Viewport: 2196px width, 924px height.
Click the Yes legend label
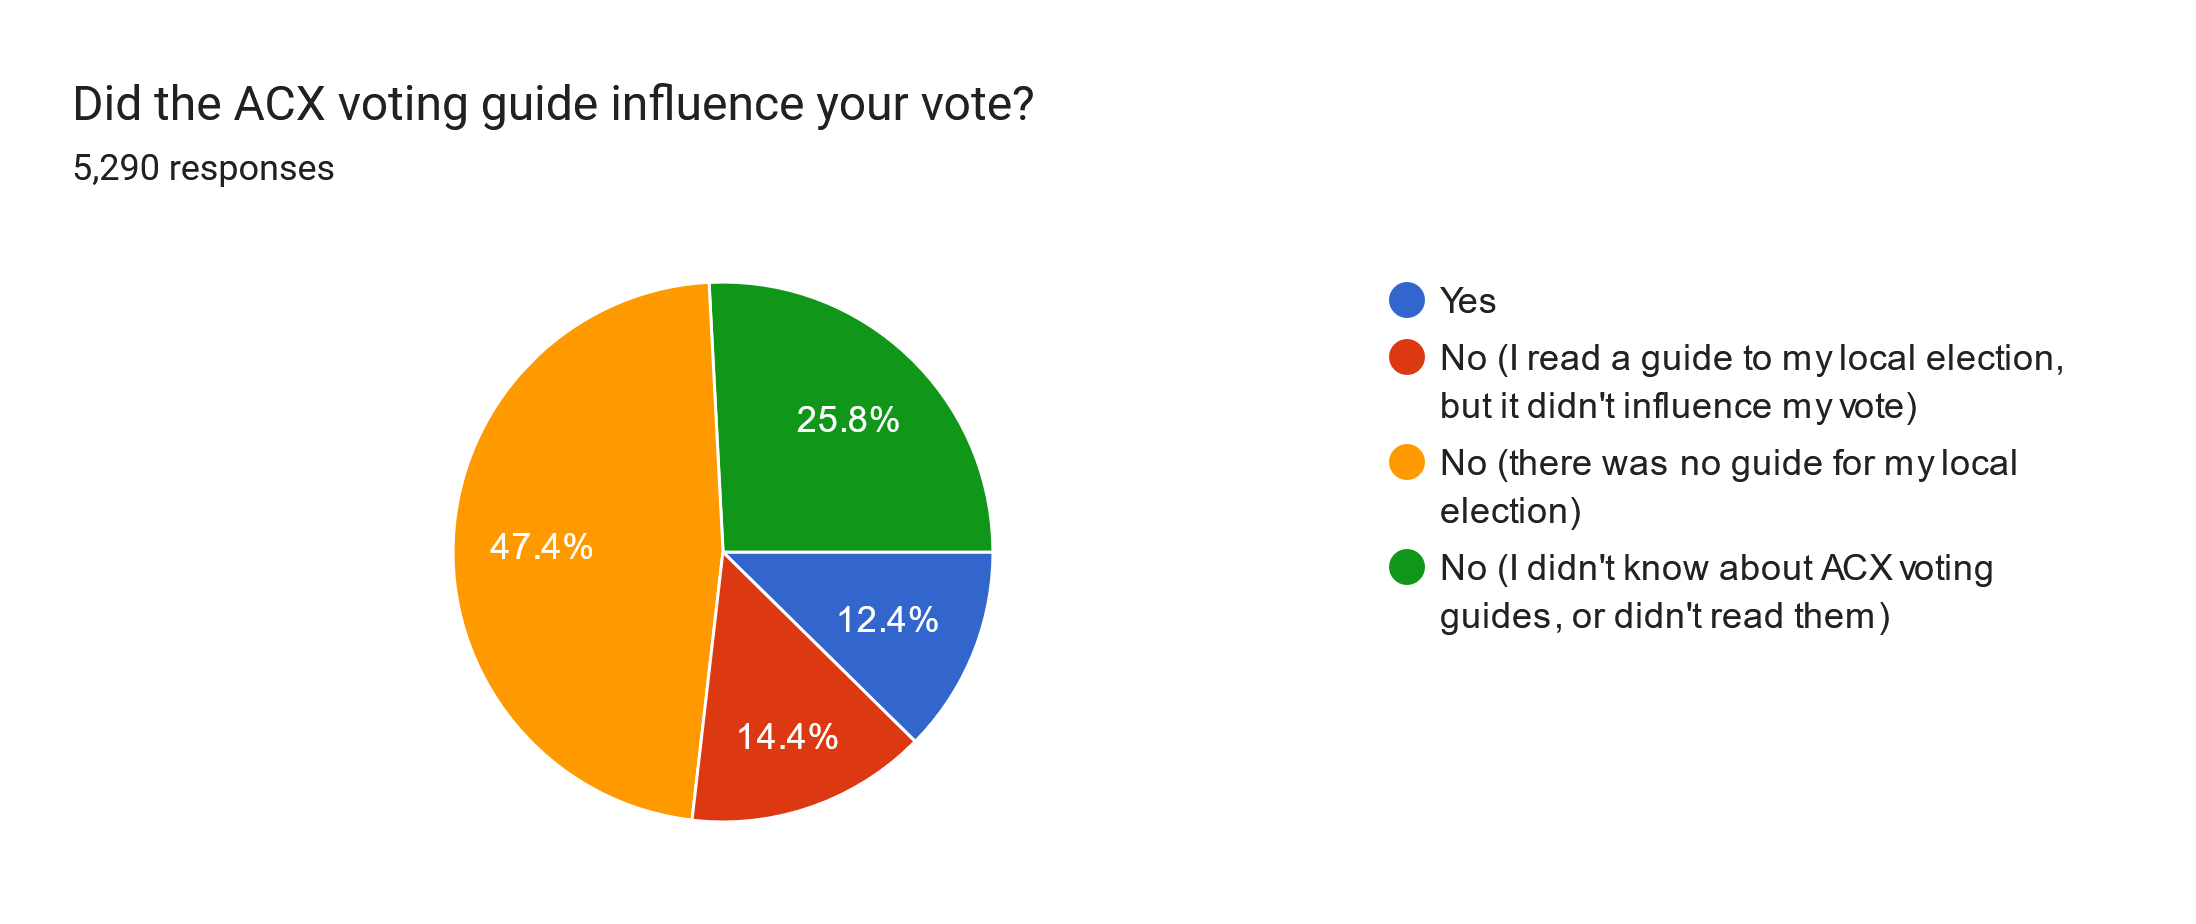click(1467, 300)
